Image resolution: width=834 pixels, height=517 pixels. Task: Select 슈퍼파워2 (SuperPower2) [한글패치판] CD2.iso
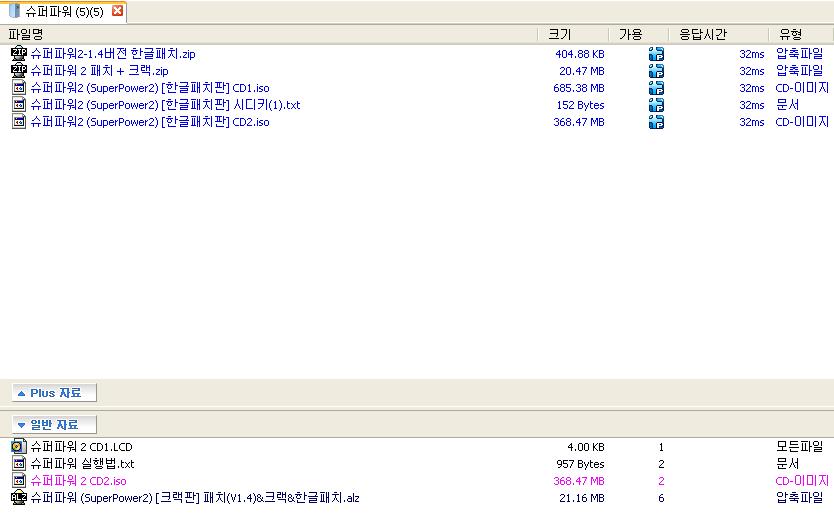pos(150,122)
